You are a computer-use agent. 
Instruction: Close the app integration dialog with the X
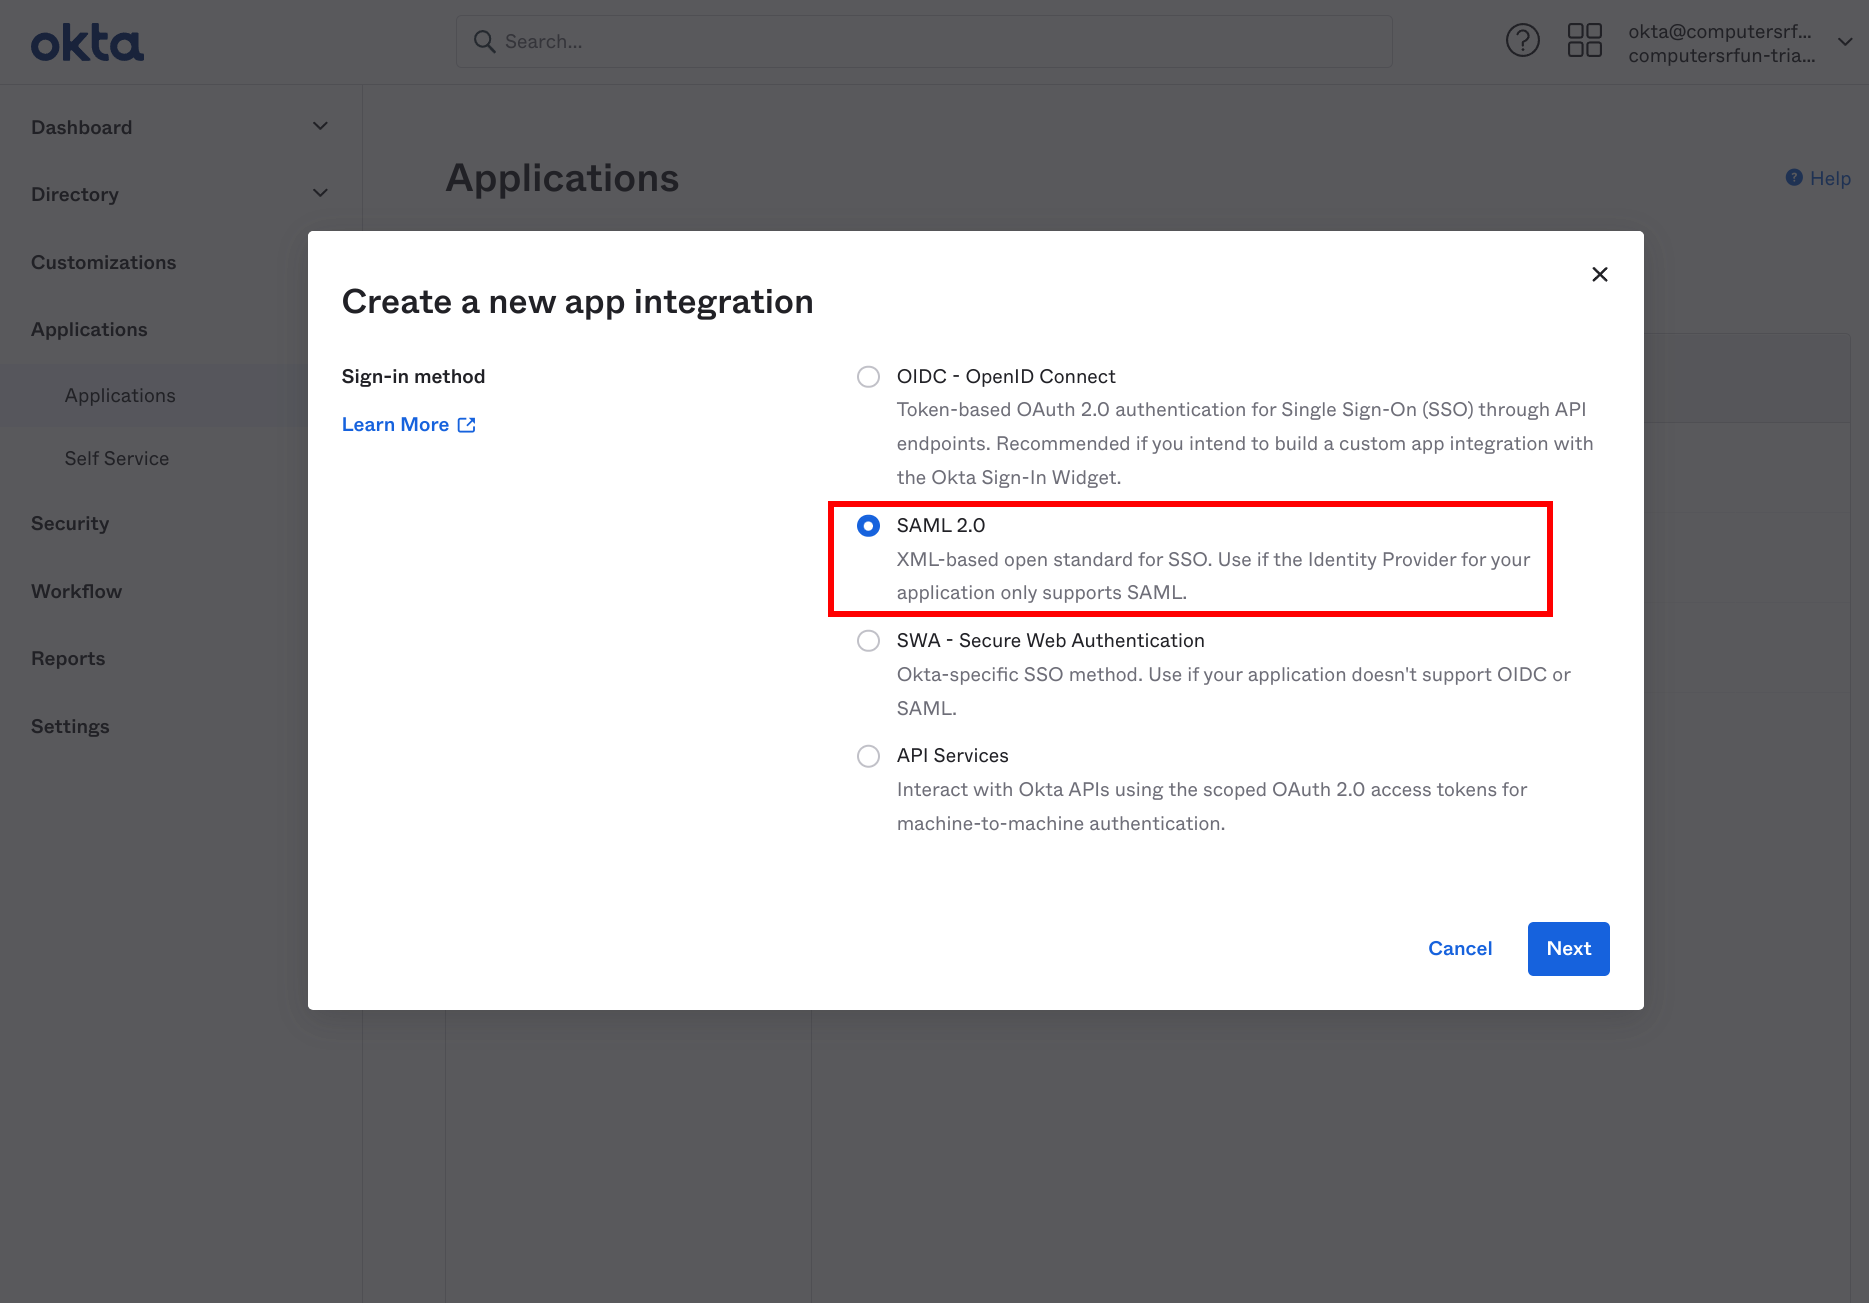pos(1599,273)
